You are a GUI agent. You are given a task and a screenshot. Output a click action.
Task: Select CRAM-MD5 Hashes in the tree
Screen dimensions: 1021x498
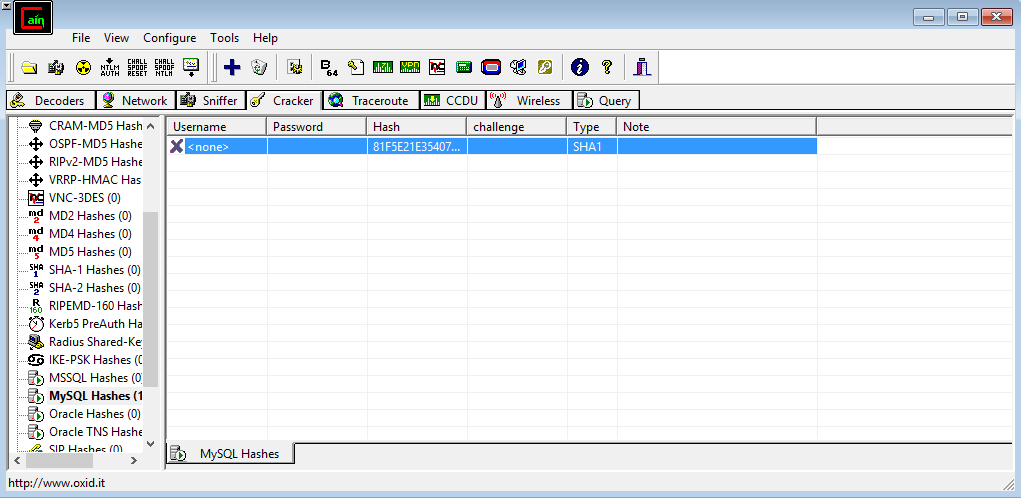(x=96, y=126)
